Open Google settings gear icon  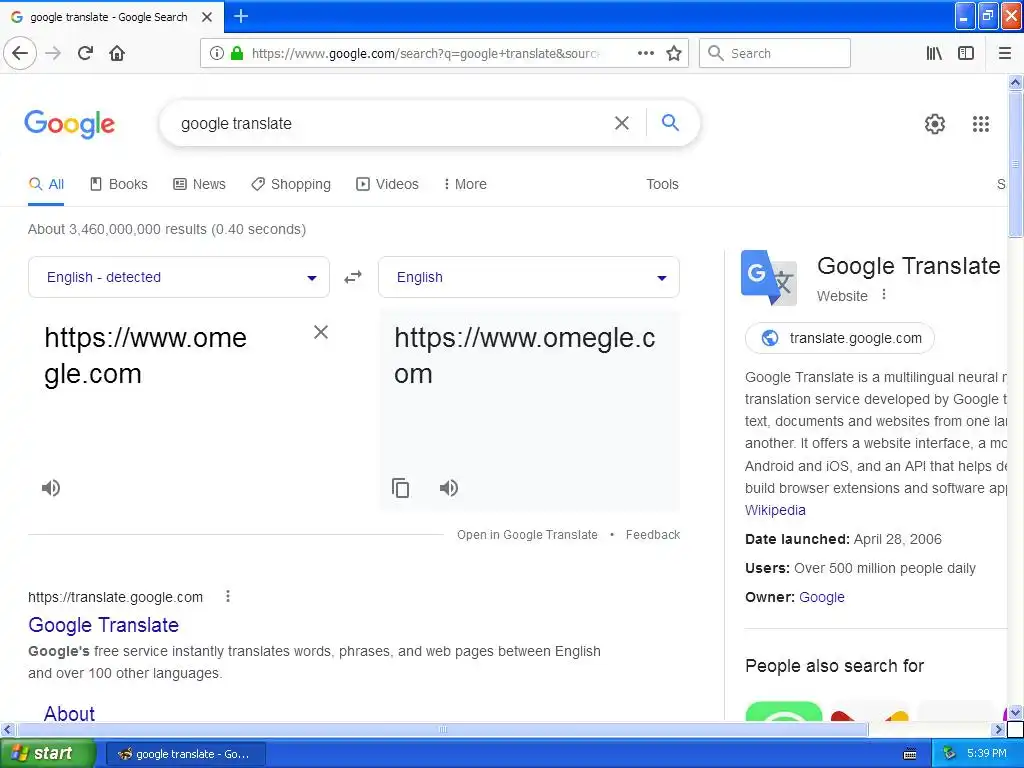[935, 123]
